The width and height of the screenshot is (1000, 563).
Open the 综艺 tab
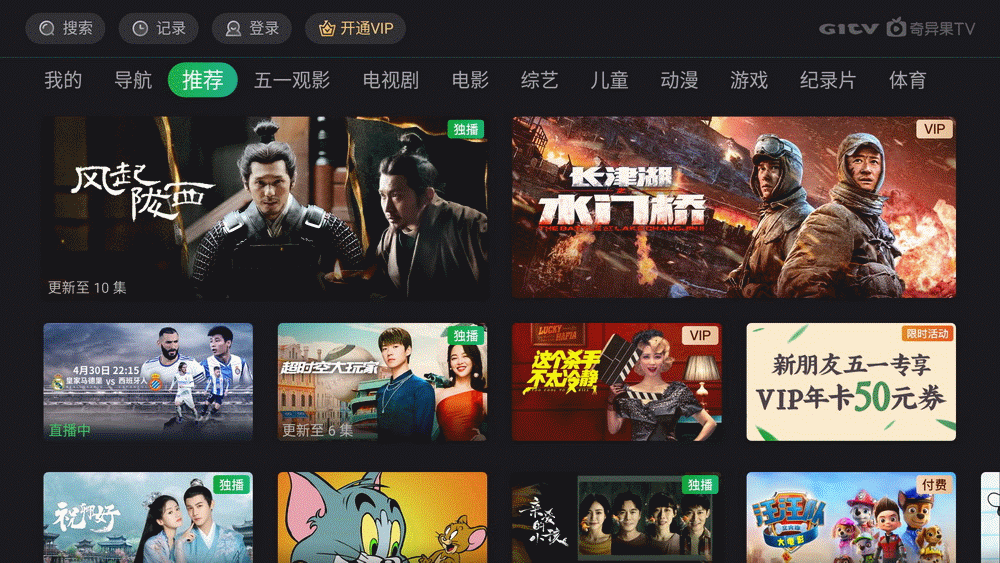540,80
